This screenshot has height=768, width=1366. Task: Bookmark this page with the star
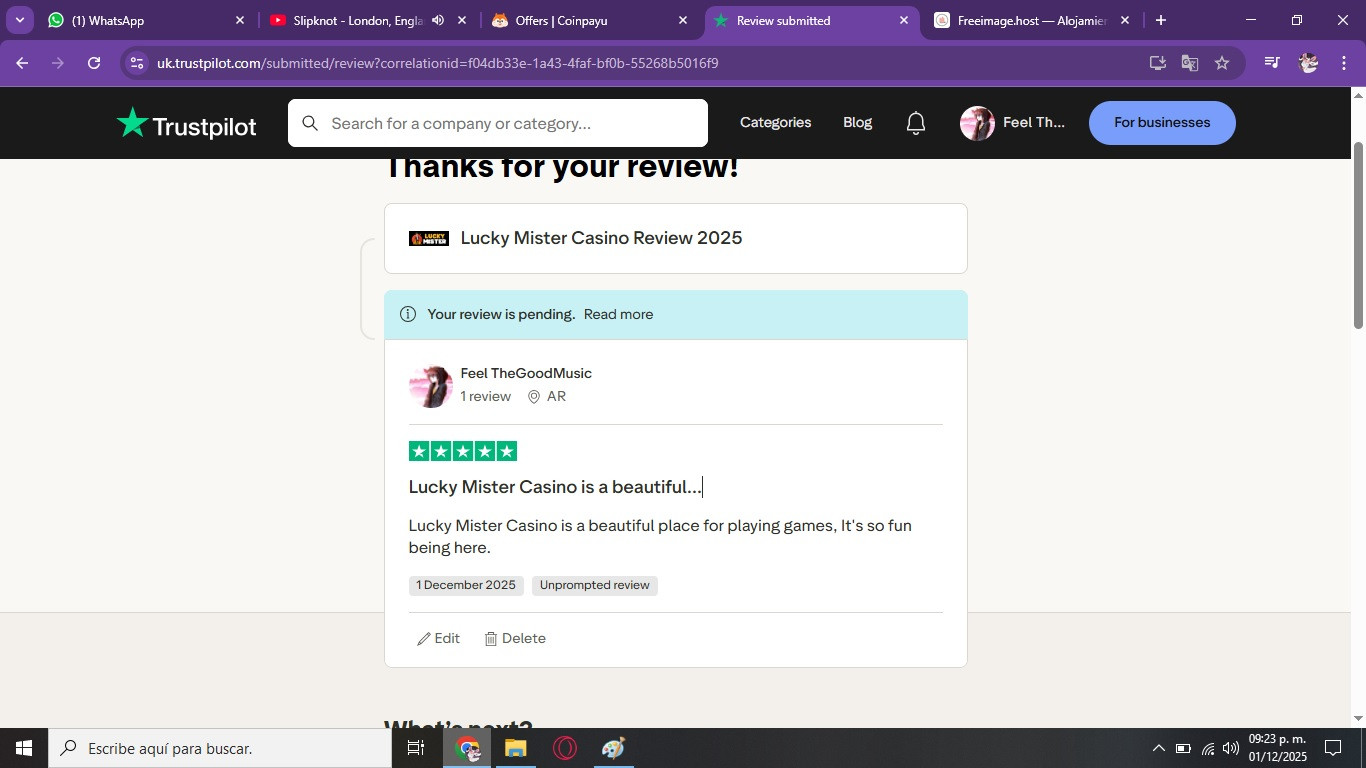tap(1222, 63)
